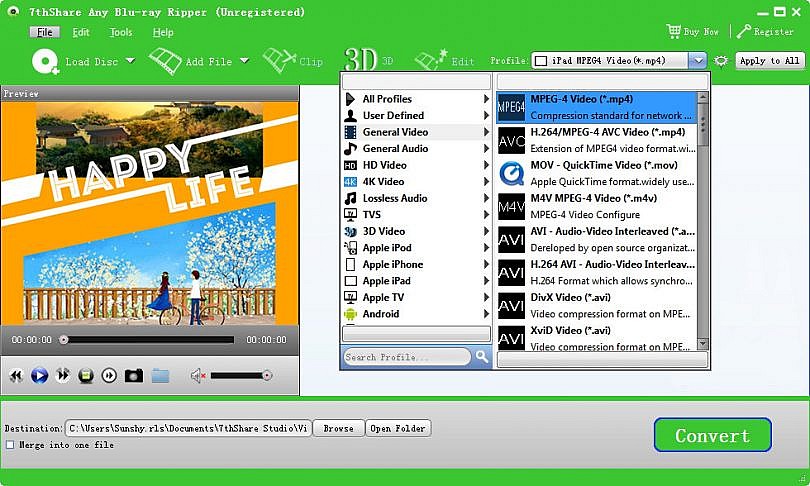Open the Load Disc dropdown arrow

click(x=131, y=61)
